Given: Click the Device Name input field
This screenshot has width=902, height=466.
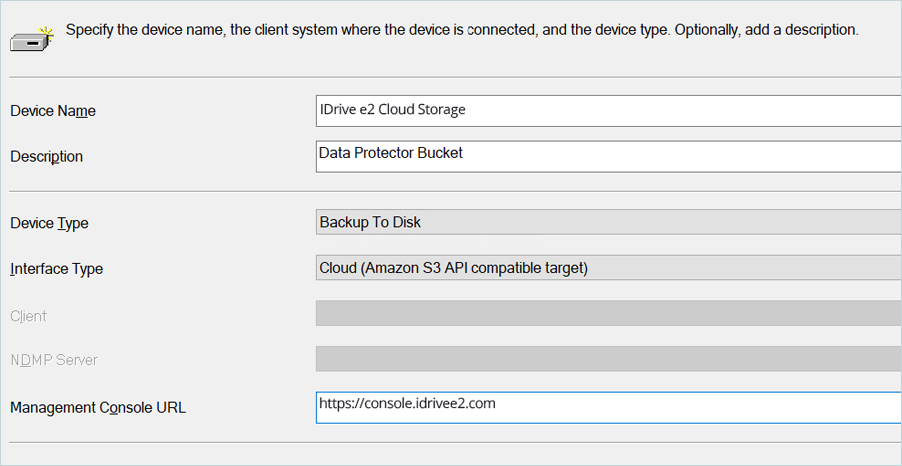Looking at the screenshot, I should 608,110.
